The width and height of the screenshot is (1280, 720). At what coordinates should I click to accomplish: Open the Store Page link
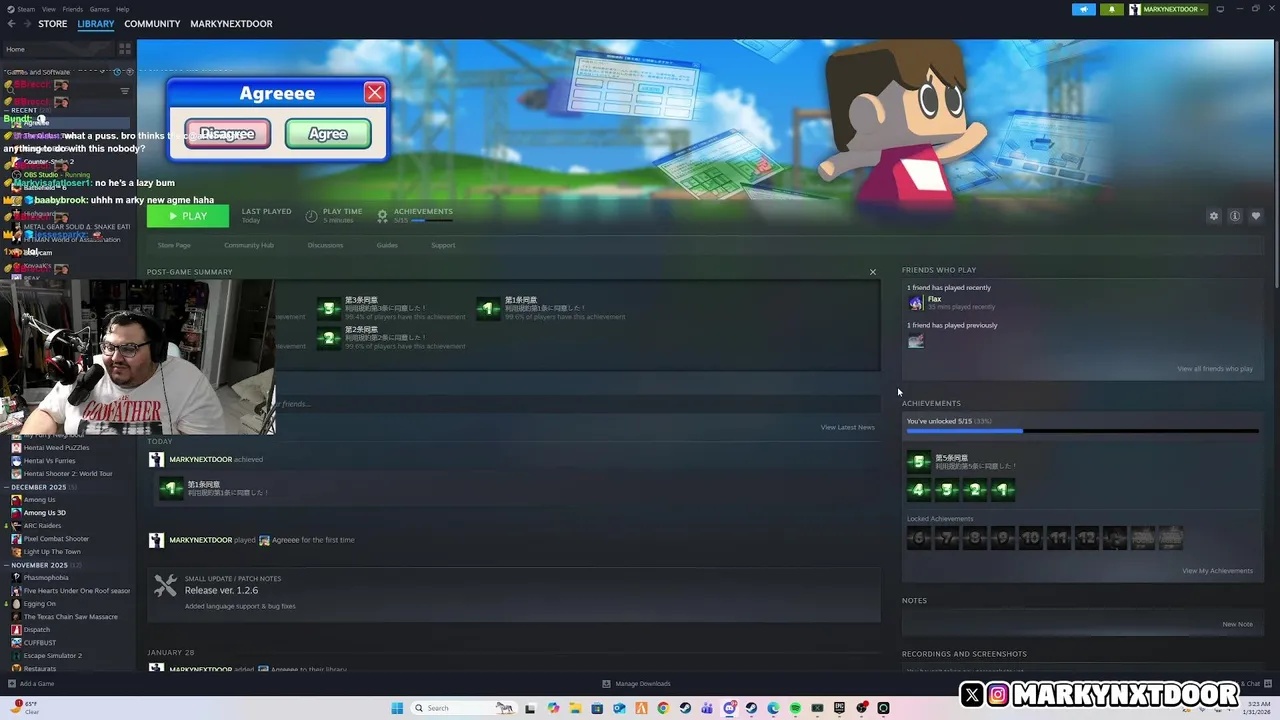(174, 245)
